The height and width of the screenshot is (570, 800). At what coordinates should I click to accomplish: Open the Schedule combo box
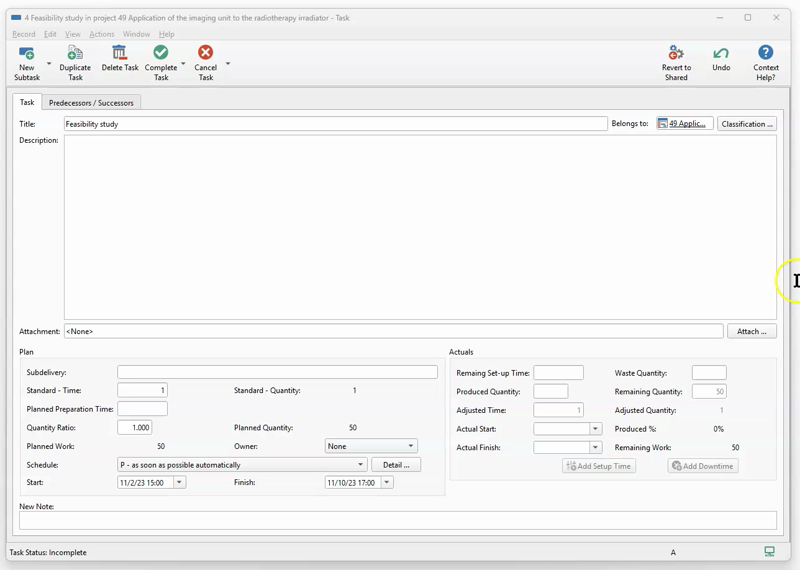[360, 465]
